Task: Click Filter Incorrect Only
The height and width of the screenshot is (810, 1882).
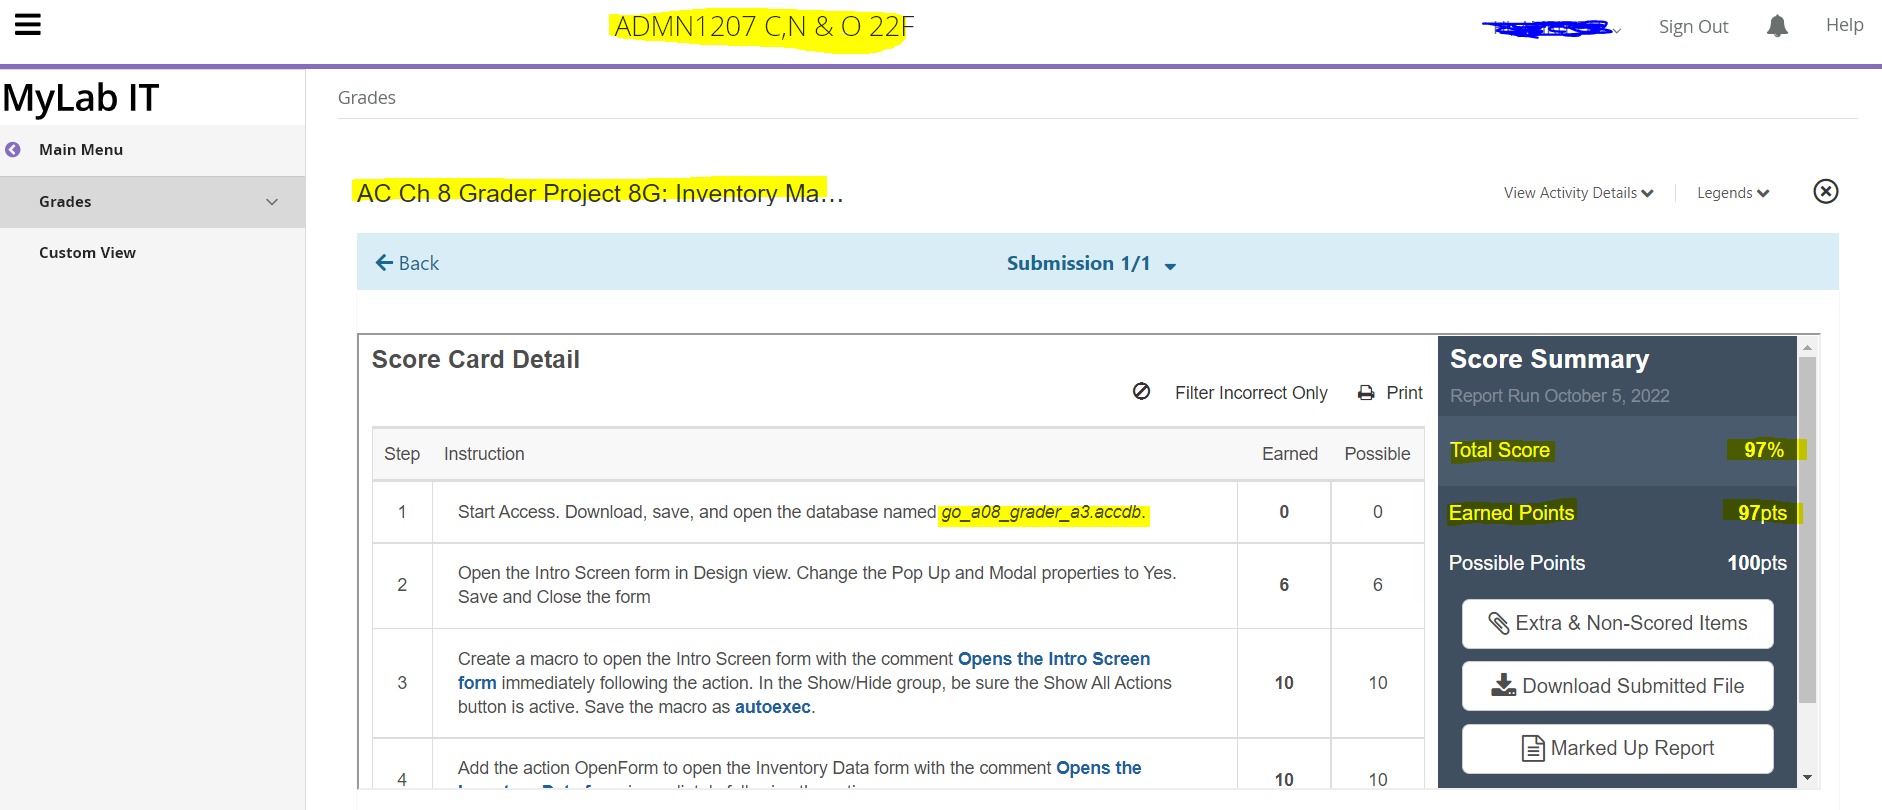Action: click(1251, 393)
